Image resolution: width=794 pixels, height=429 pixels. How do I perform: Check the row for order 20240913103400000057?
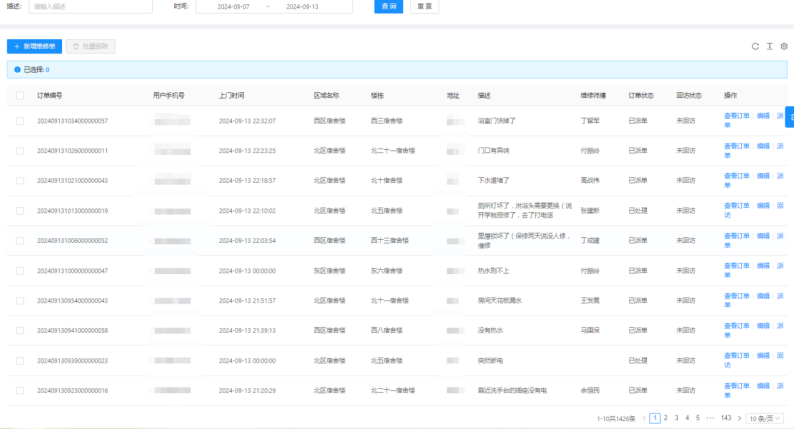point(20,121)
